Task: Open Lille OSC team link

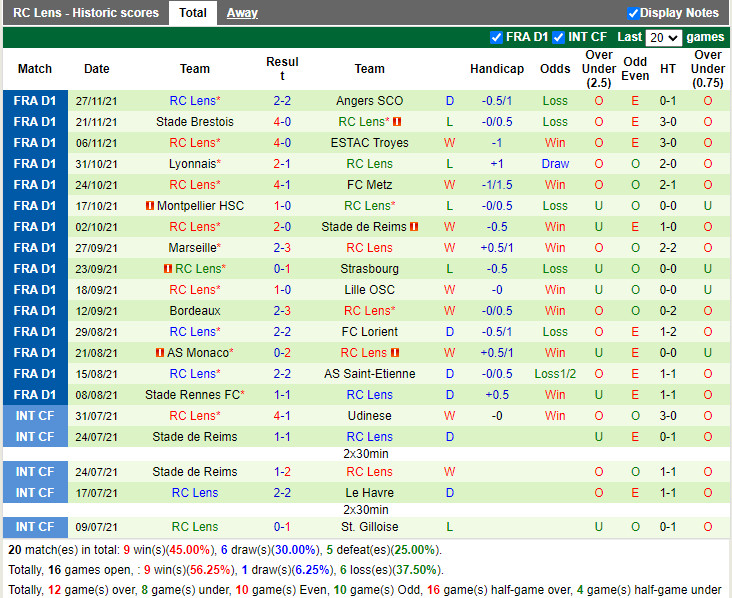Action: pyautogui.click(x=369, y=290)
